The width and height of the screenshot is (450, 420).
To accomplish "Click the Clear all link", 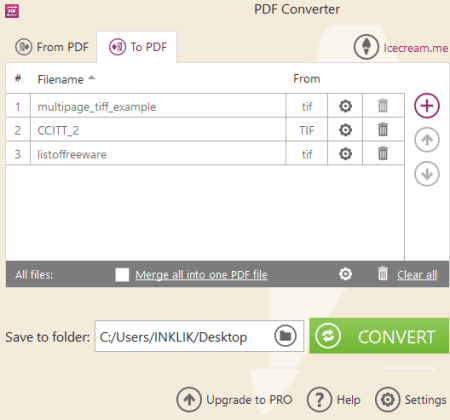I will click(x=417, y=275).
